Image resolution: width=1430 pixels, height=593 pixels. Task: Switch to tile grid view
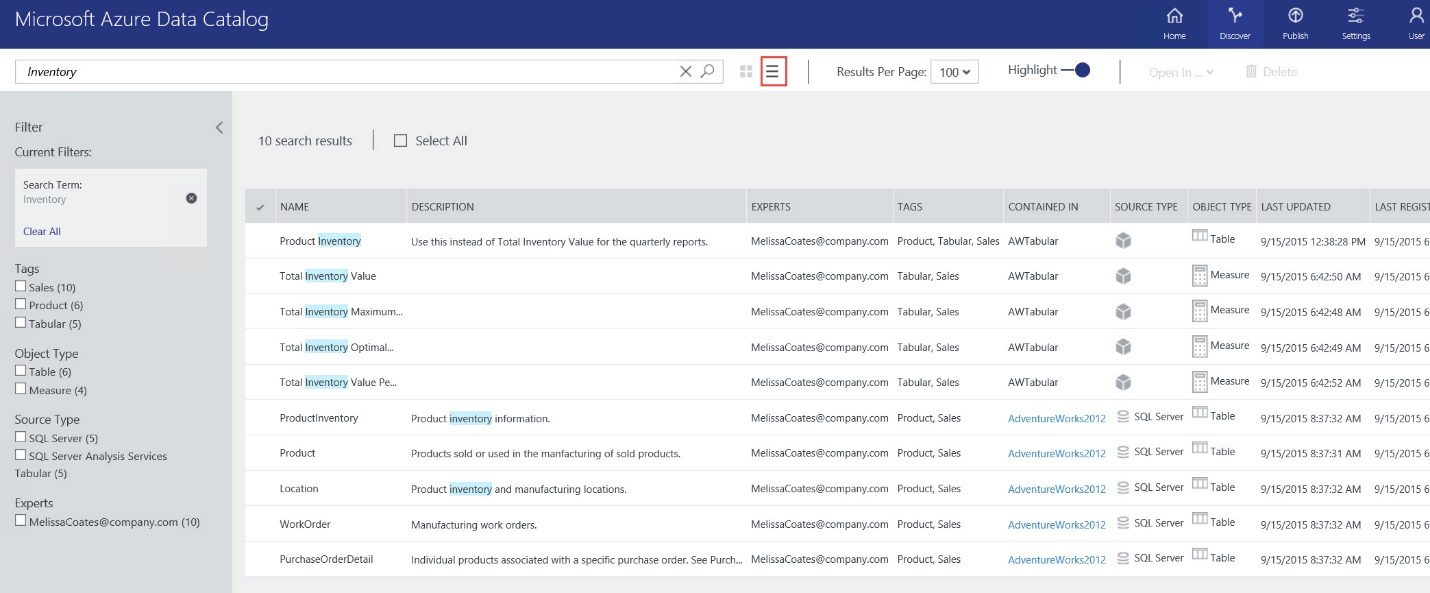(746, 71)
